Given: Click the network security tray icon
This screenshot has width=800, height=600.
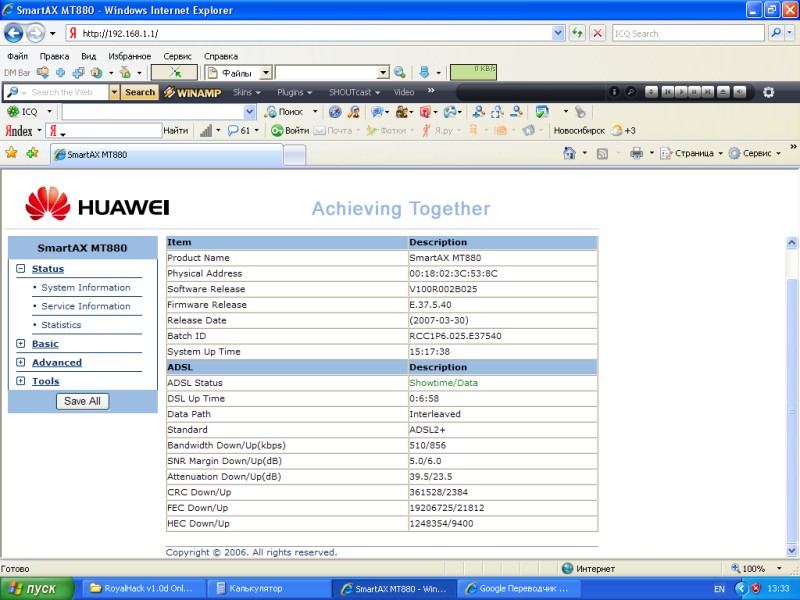Looking at the screenshot, I should pyautogui.click(x=756, y=588).
